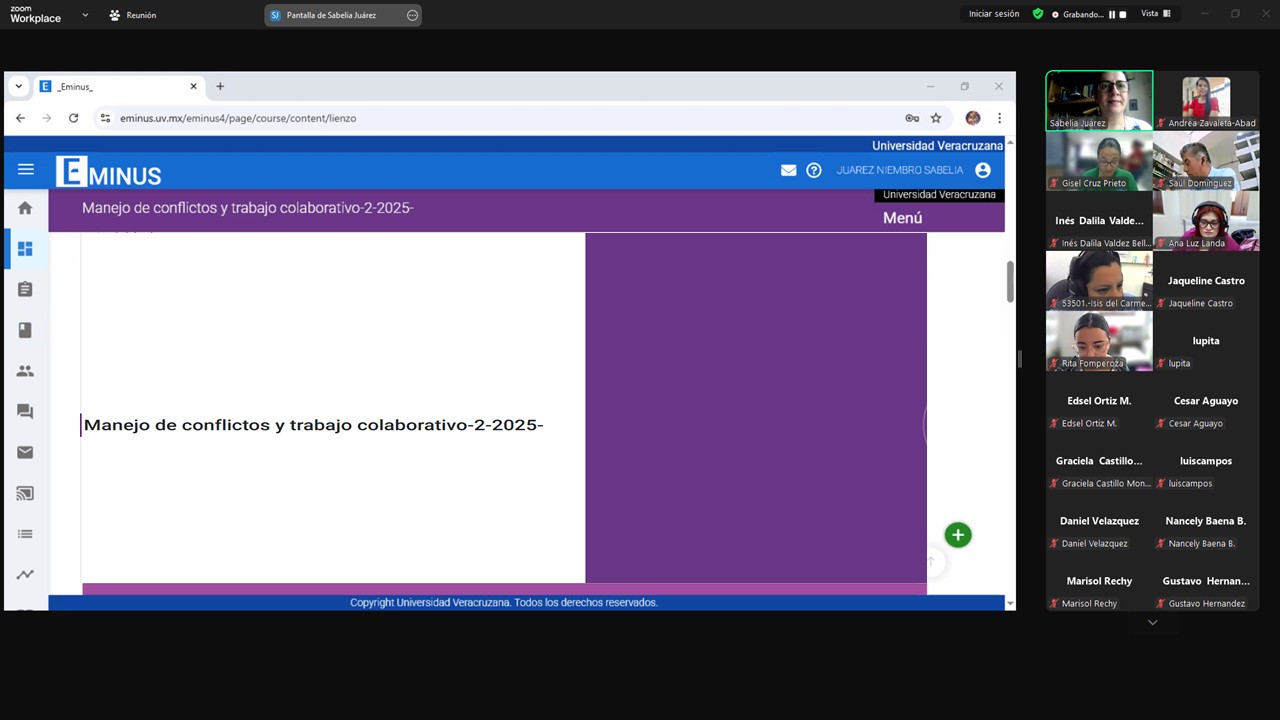Select the _Eminus_ browser tab
1280x720 pixels.
pyautogui.click(x=110, y=87)
